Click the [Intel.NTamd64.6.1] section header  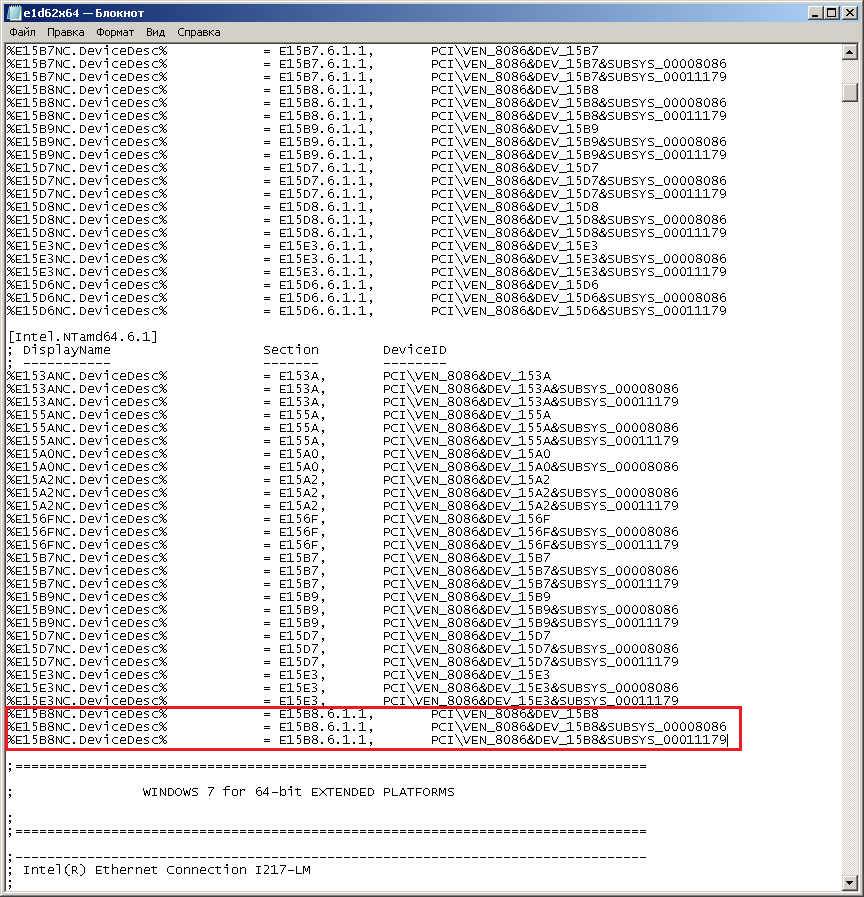[83, 336]
